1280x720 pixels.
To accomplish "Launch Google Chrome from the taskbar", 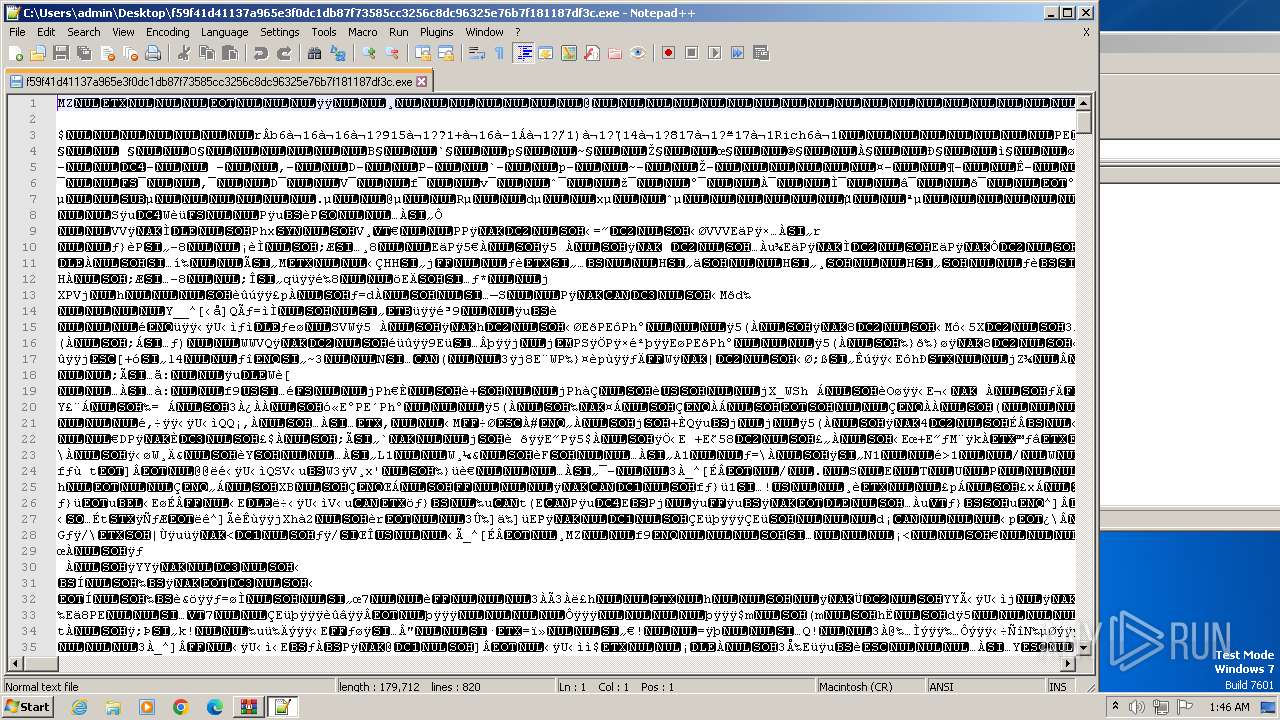I will [x=180, y=707].
